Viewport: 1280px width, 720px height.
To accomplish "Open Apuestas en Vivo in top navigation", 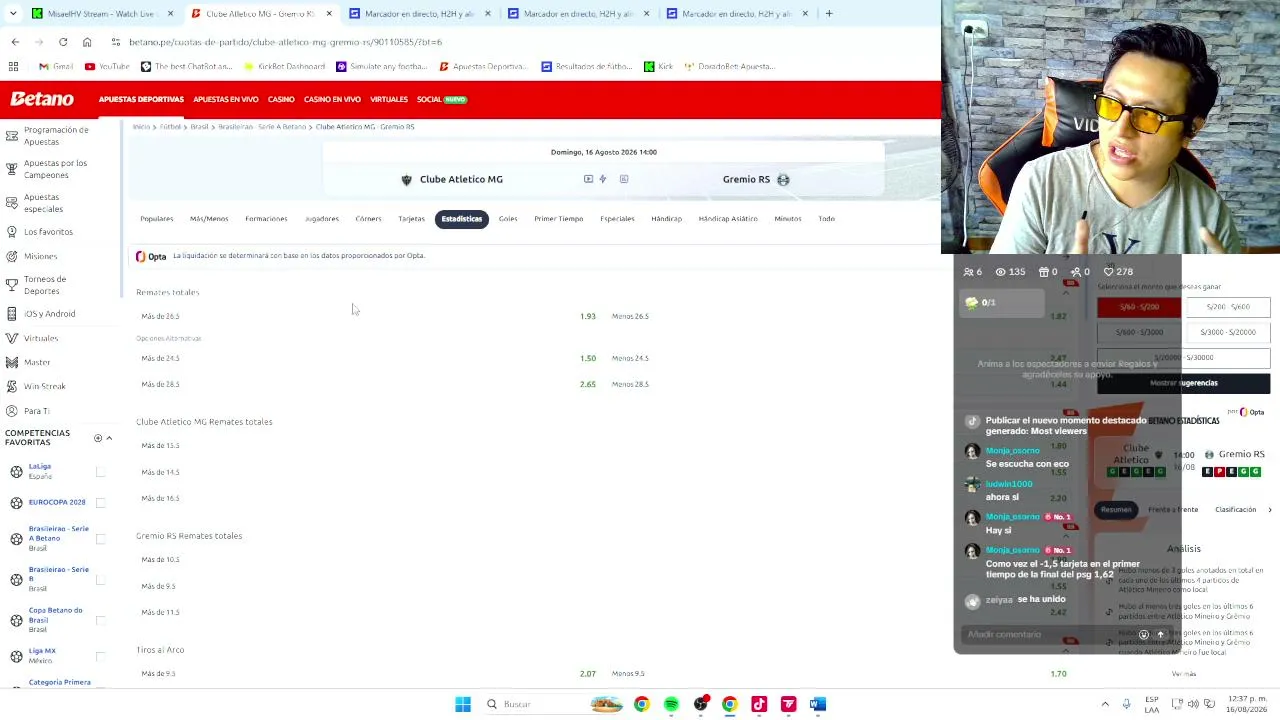I will [x=226, y=100].
